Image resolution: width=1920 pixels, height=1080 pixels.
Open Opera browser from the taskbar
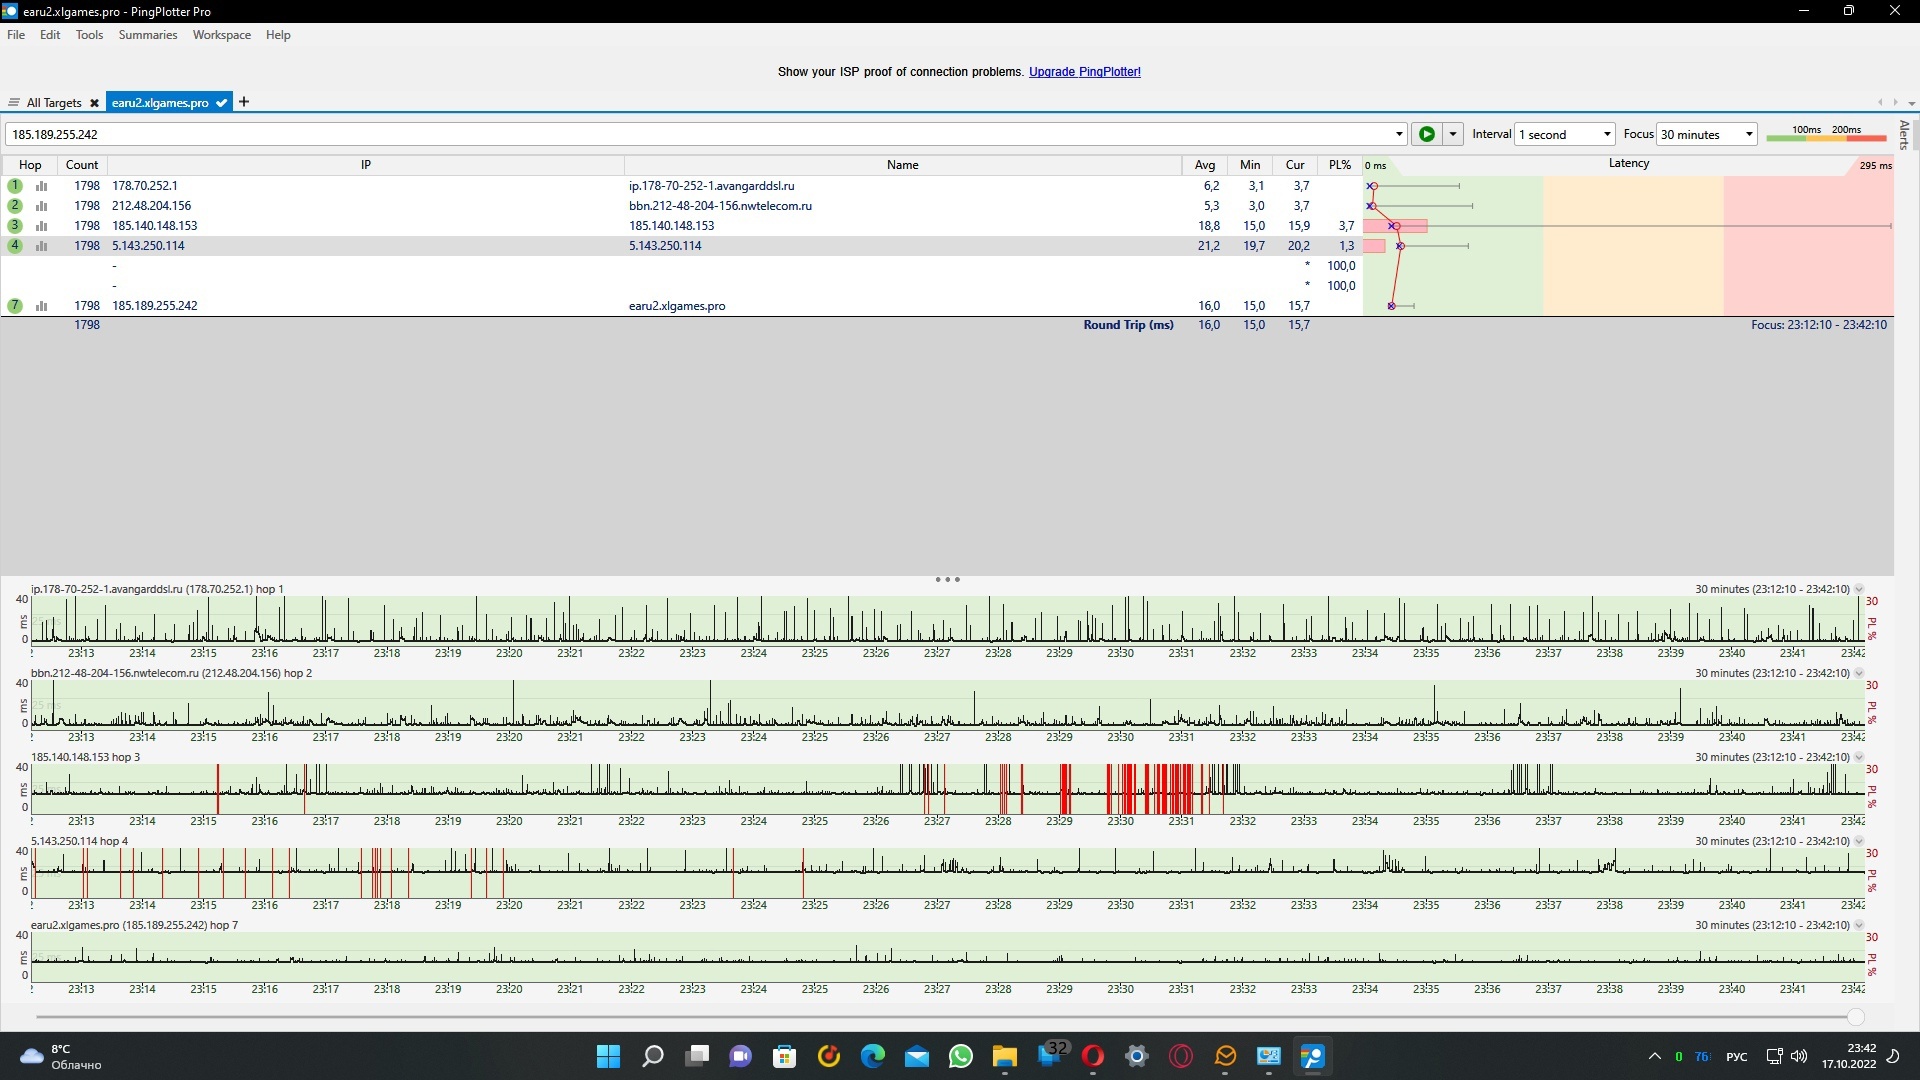coord(1092,1056)
